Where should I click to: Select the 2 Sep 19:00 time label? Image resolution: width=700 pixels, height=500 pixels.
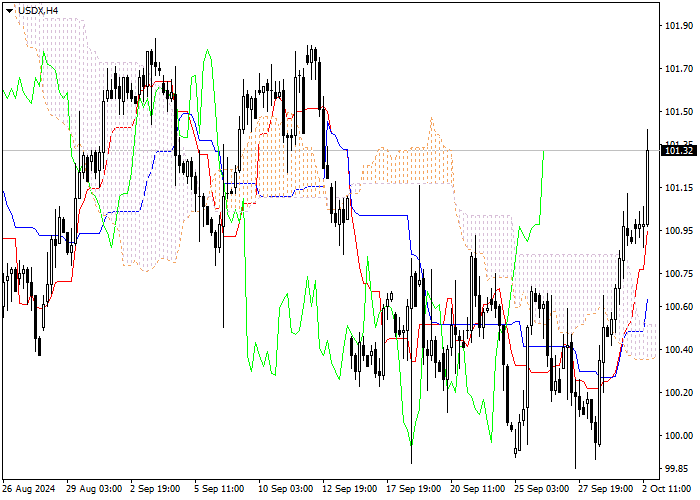[x=155, y=489]
